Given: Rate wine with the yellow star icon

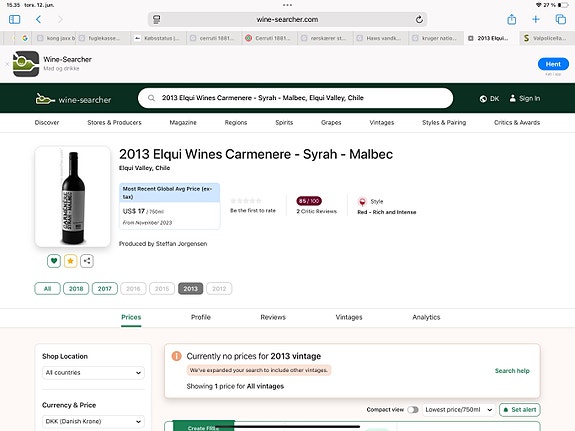Looking at the screenshot, I should click(x=70, y=261).
